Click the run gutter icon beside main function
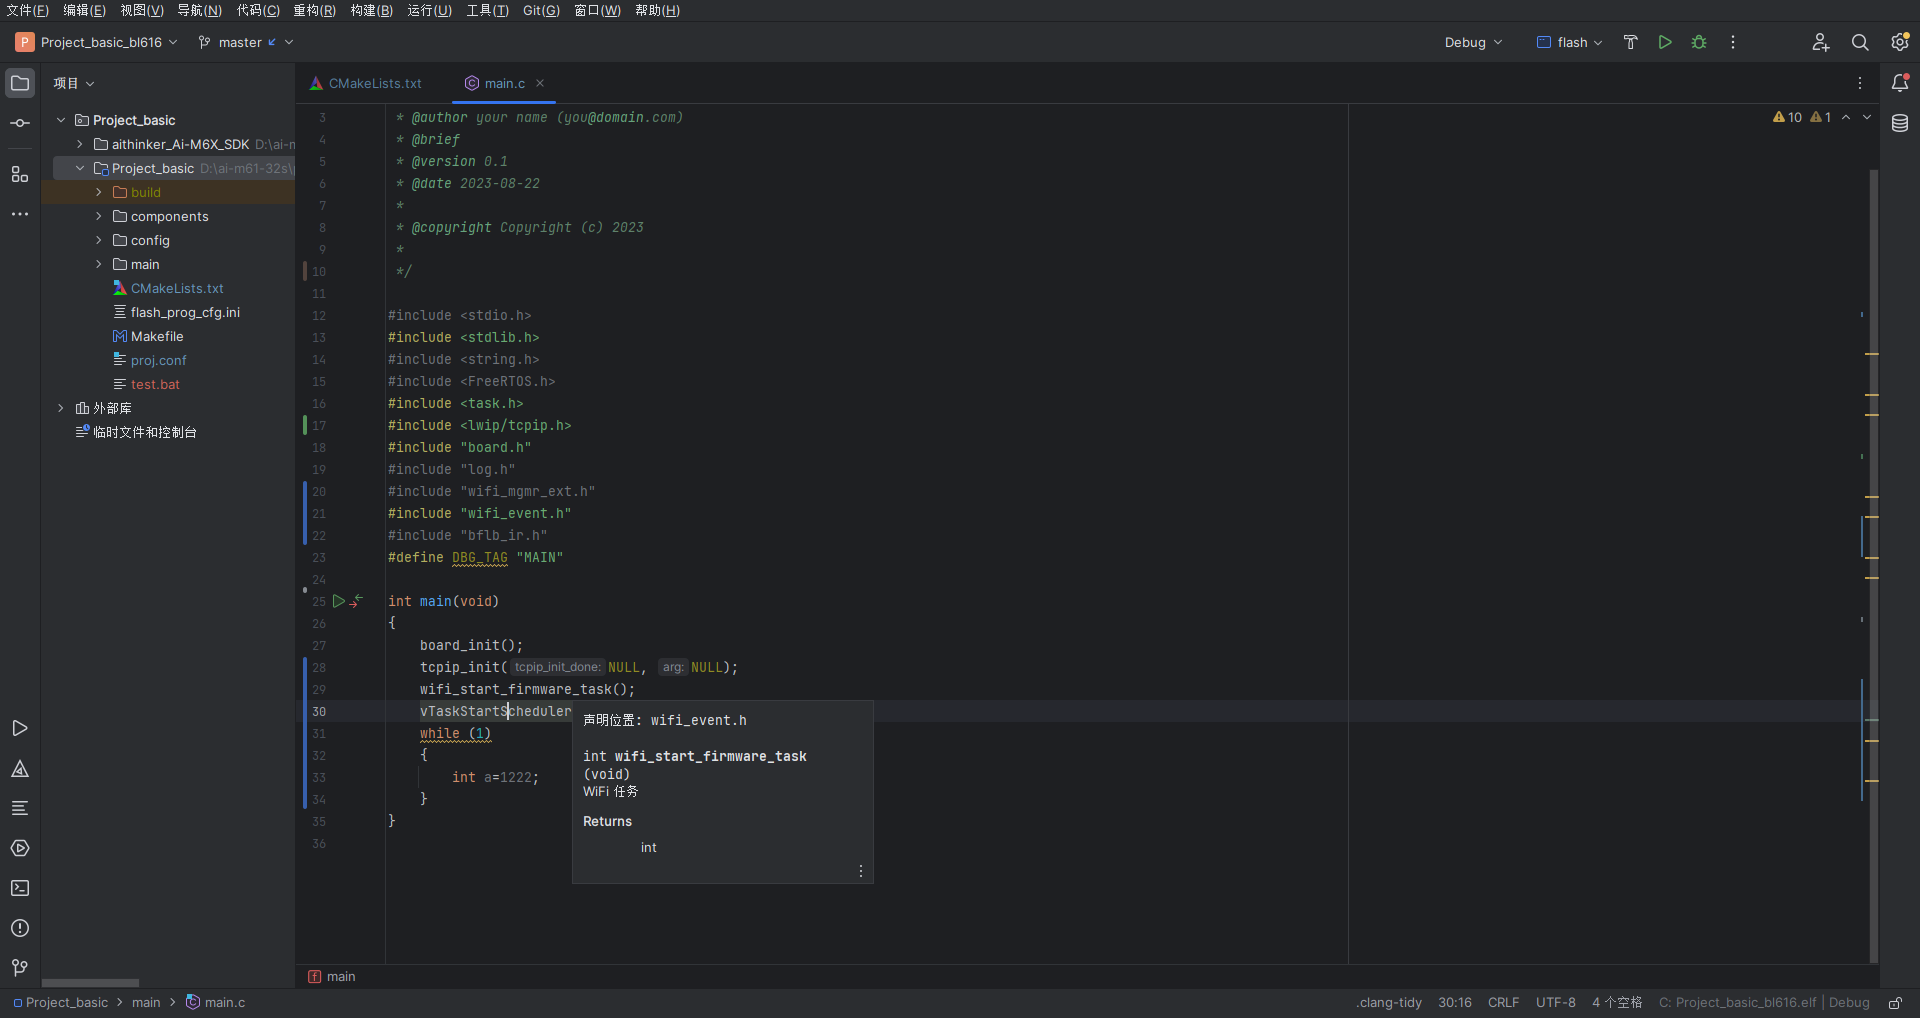Image resolution: width=1920 pixels, height=1018 pixels. tap(339, 601)
